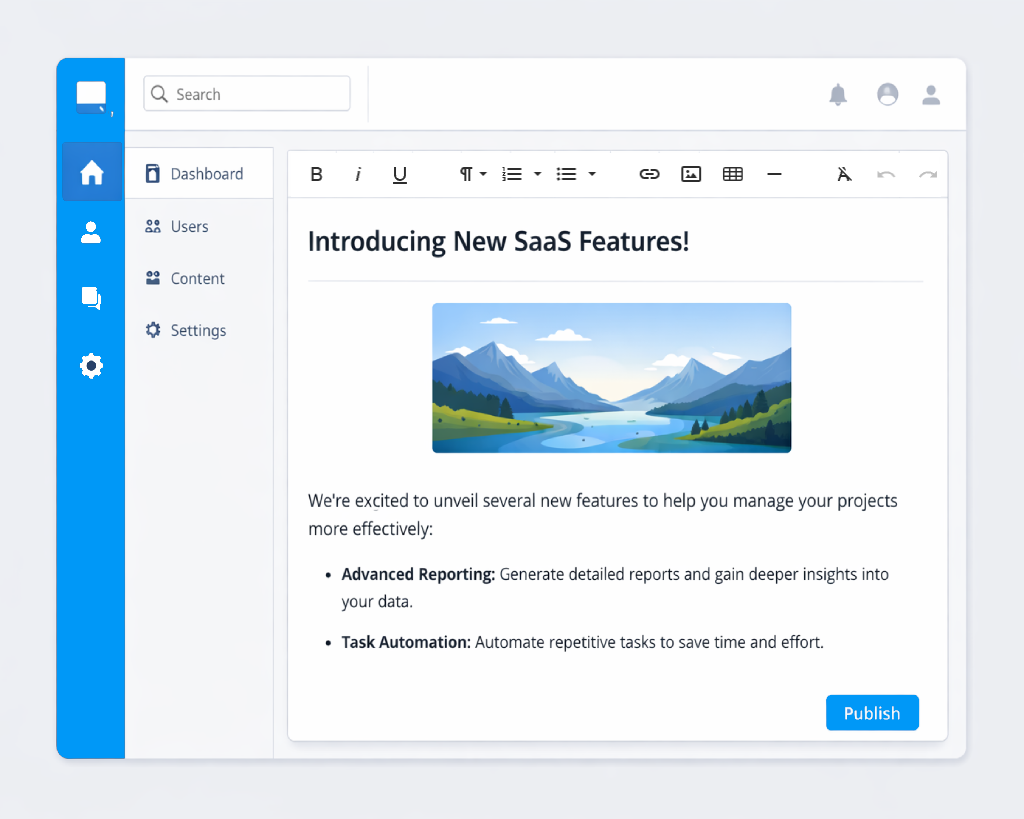Insert a hyperlink

[649, 174]
